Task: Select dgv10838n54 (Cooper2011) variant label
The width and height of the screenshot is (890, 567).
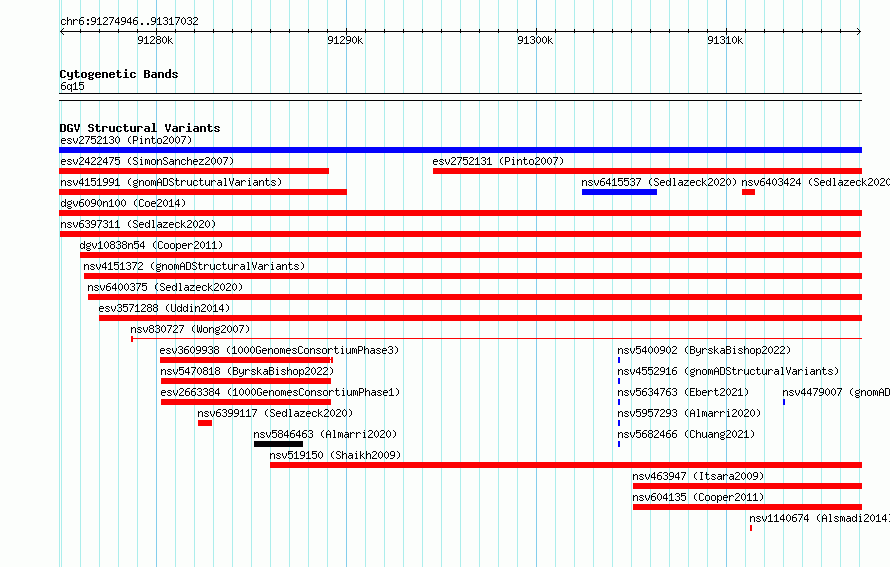Action: click(151, 245)
